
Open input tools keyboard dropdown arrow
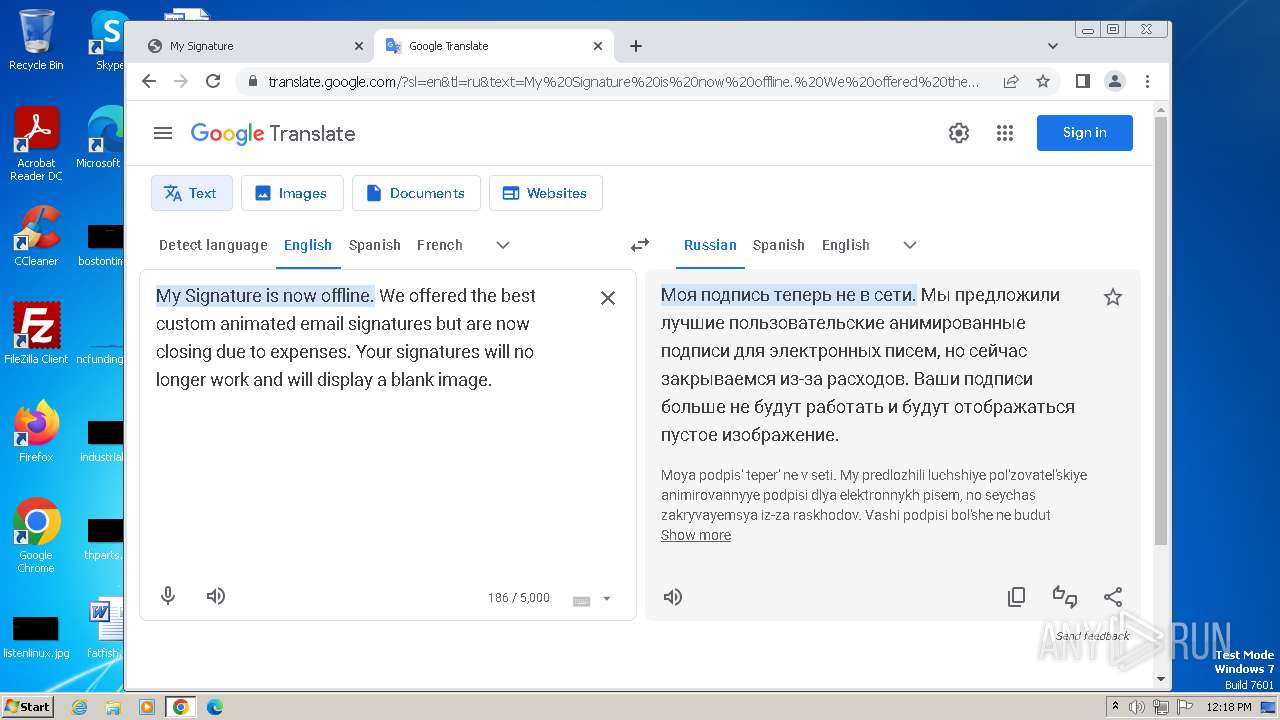click(x=606, y=599)
